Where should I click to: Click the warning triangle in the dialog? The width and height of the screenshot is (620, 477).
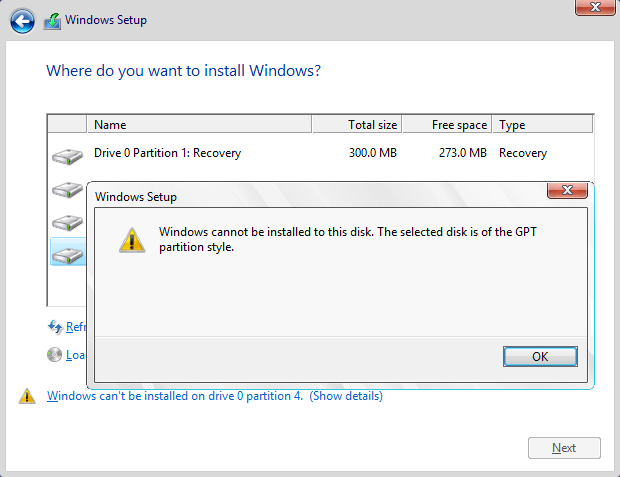(x=131, y=239)
